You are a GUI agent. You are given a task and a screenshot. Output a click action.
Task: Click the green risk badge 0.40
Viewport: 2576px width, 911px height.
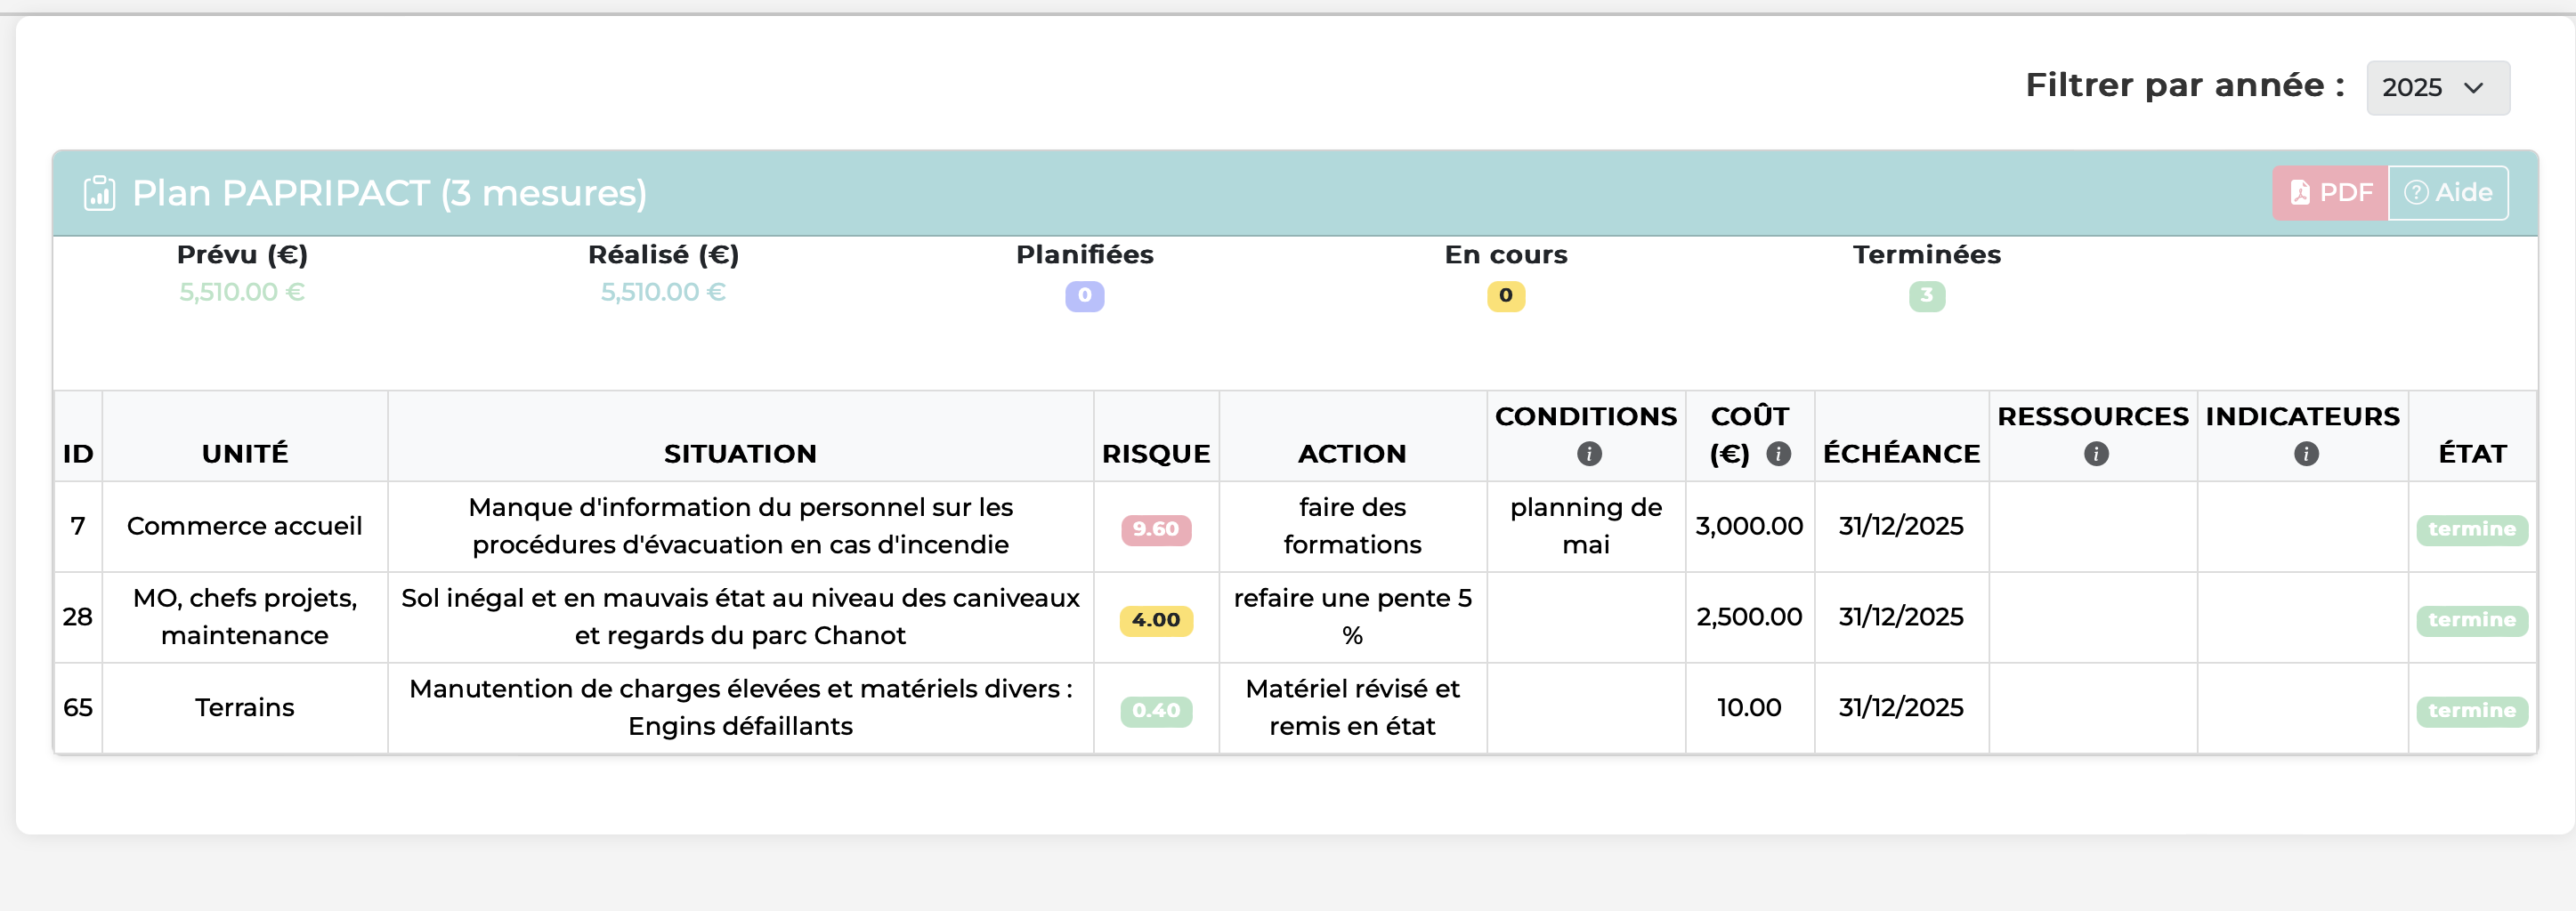(x=1156, y=712)
